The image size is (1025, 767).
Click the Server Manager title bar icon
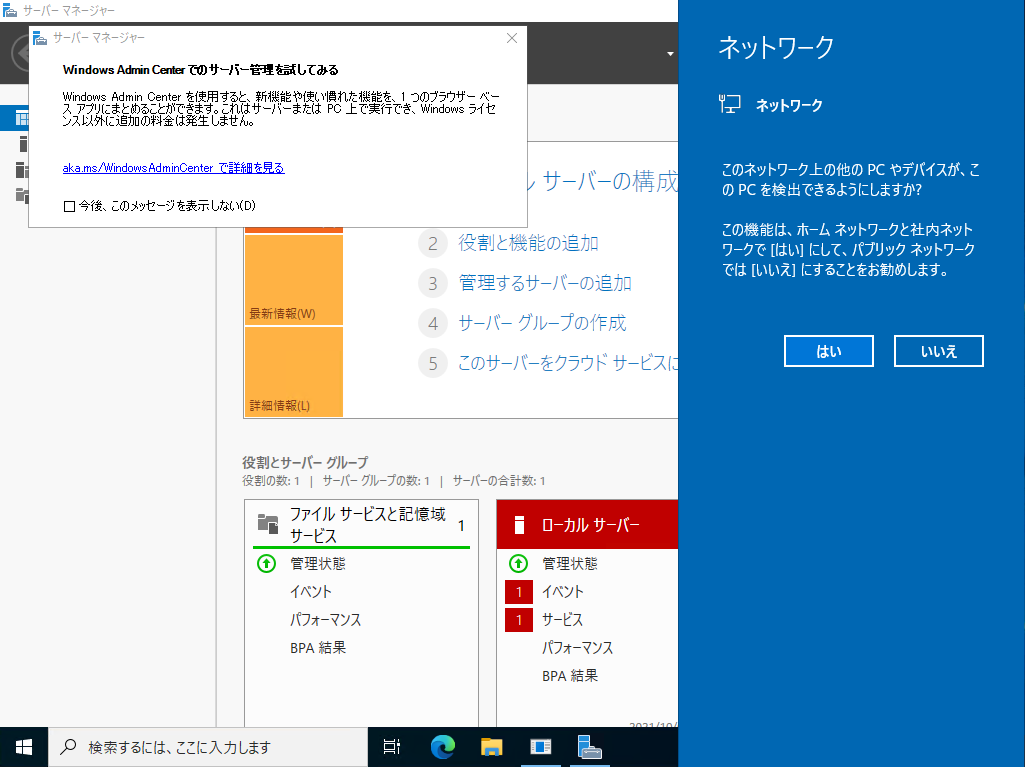[9, 10]
